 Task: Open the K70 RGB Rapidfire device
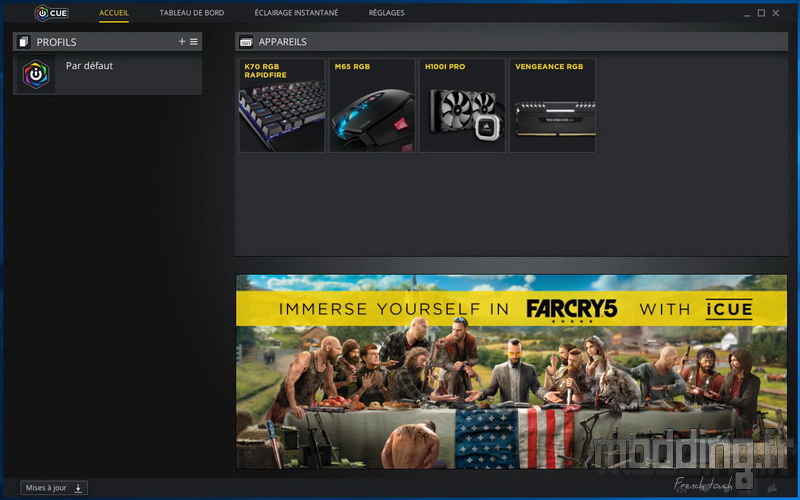[282, 105]
